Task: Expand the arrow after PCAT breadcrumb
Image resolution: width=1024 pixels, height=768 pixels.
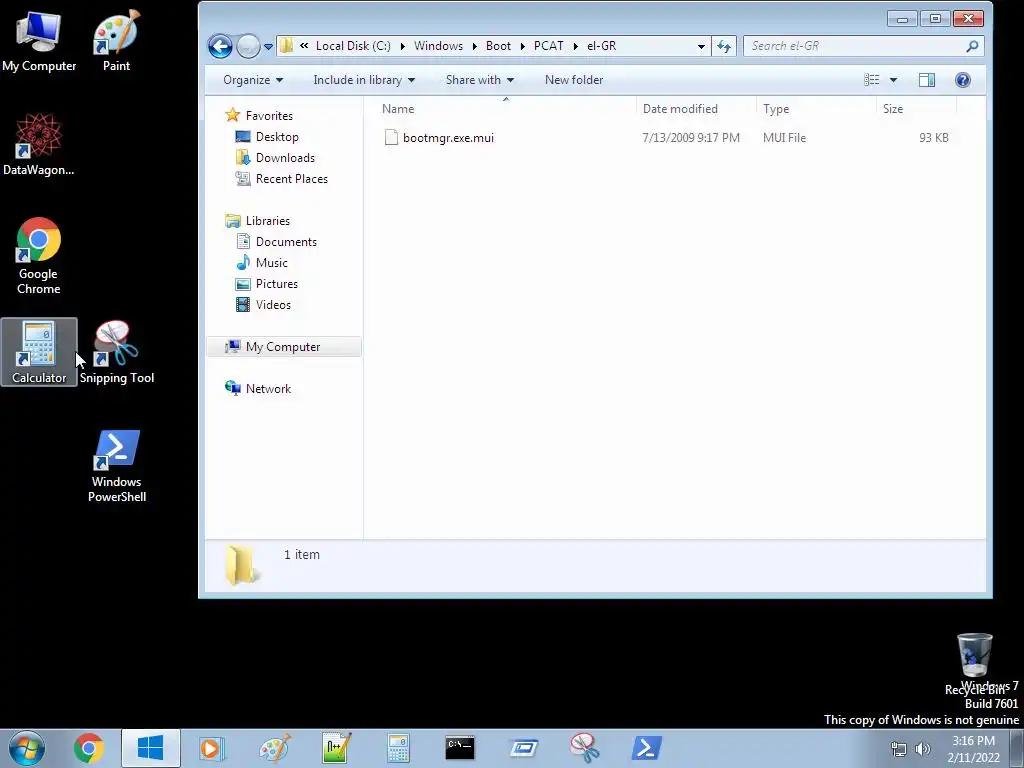Action: click(575, 46)
